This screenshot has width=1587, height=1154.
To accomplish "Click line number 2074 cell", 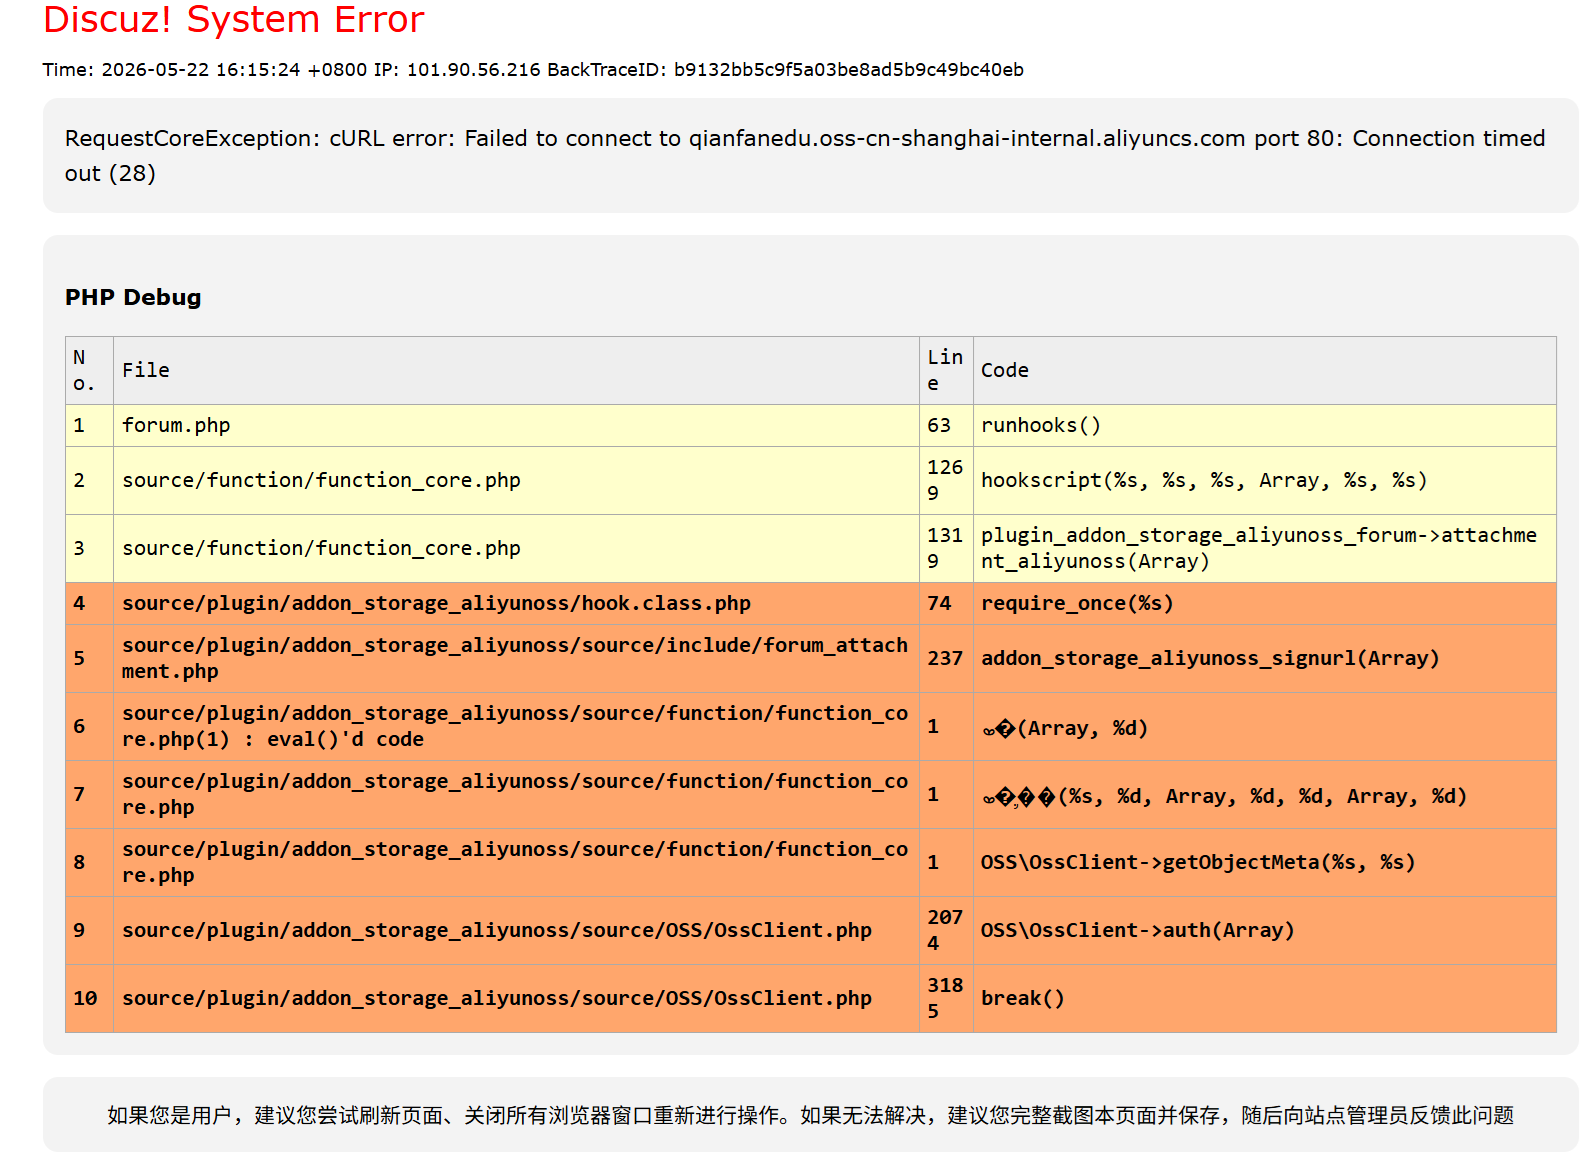I will click(946, 931).
